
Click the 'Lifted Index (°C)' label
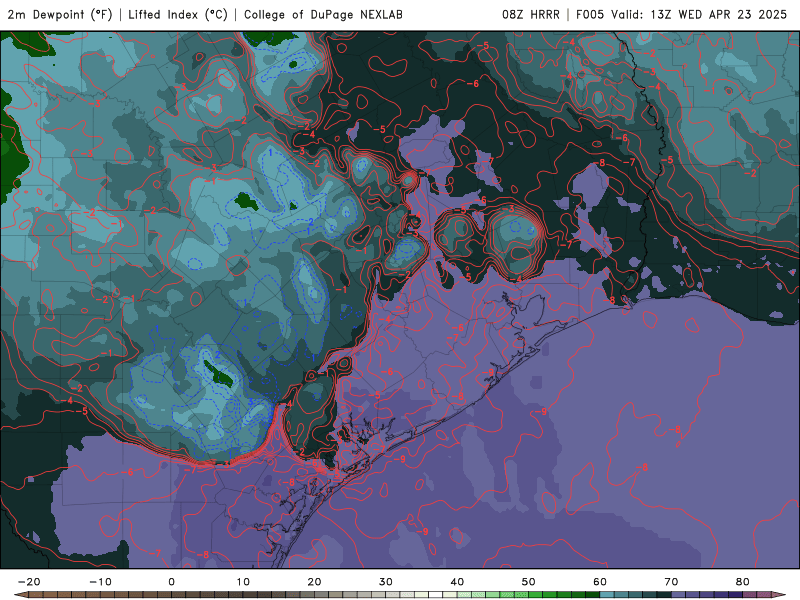[x=178, y=15]
